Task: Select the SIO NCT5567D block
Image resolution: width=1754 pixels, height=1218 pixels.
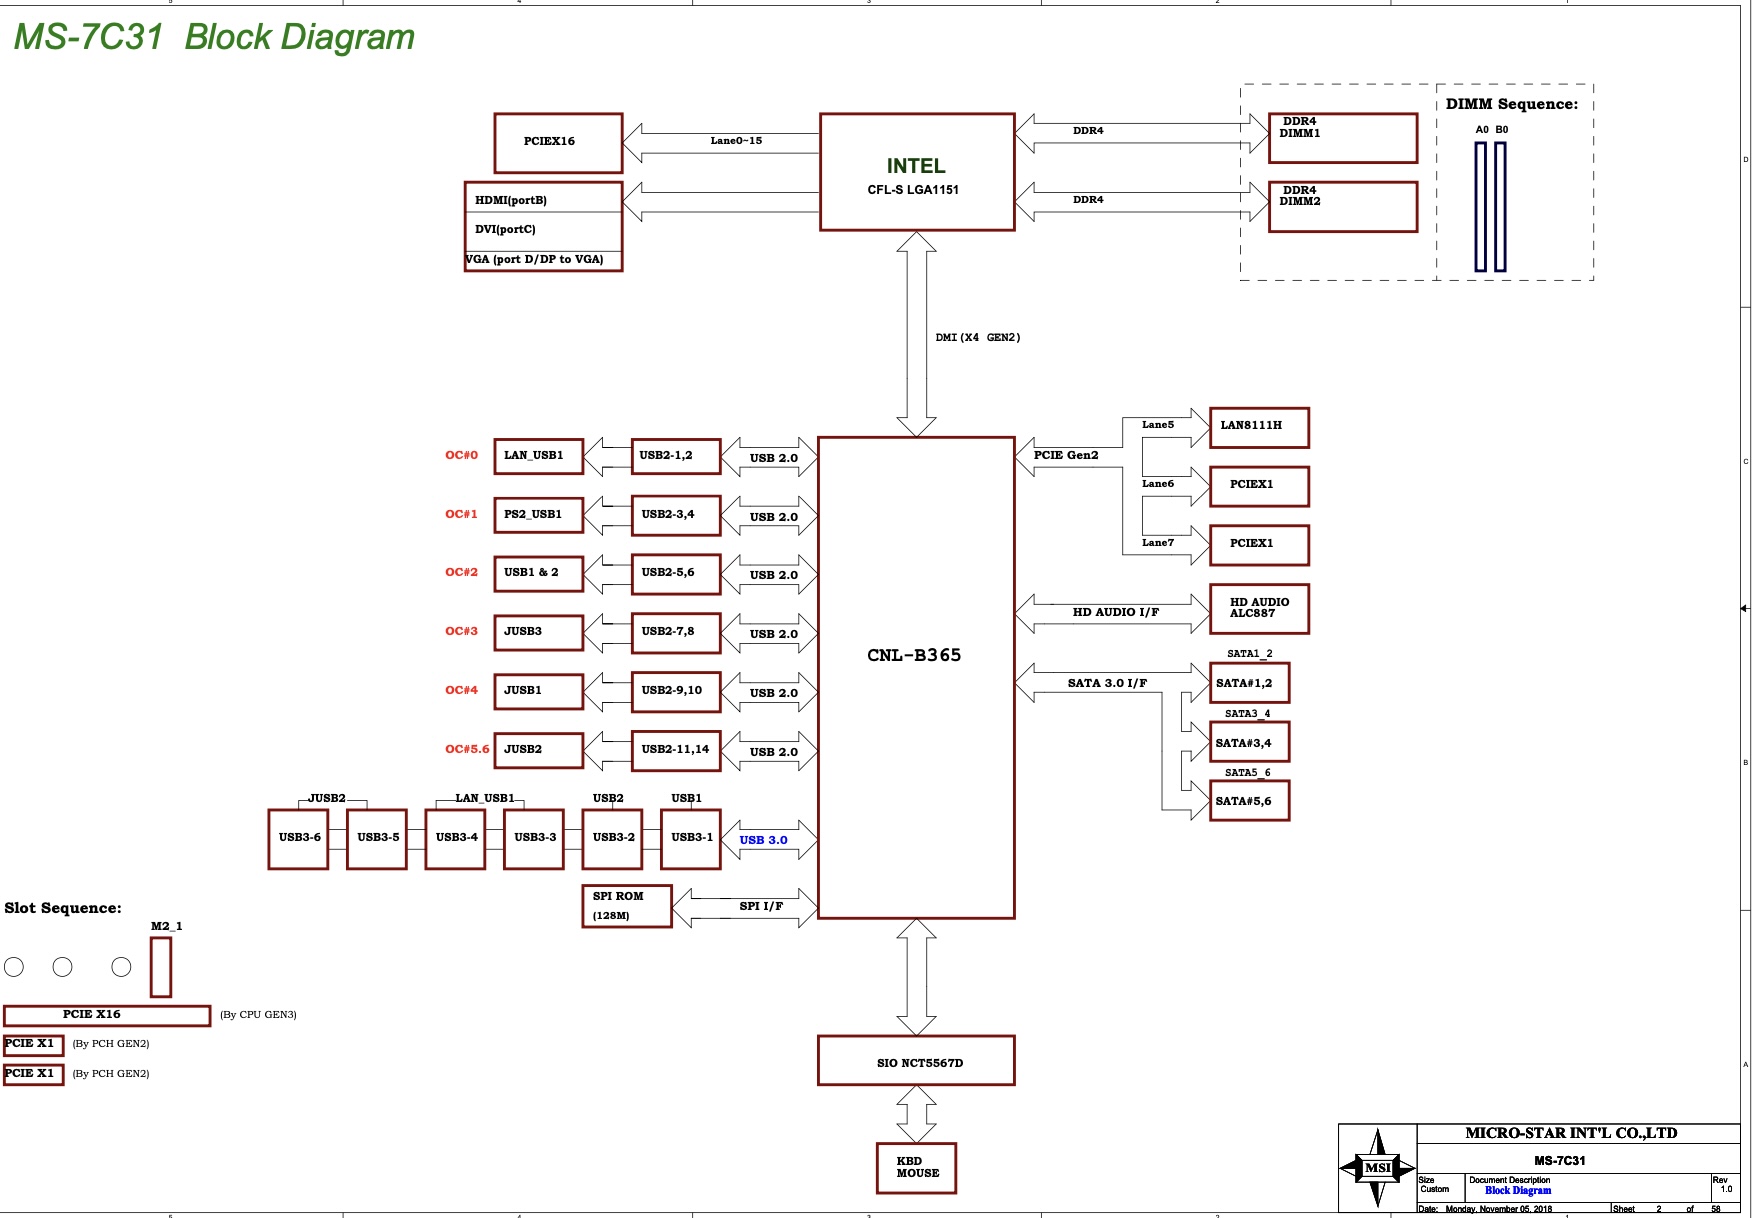Action: coord(915,1061)
